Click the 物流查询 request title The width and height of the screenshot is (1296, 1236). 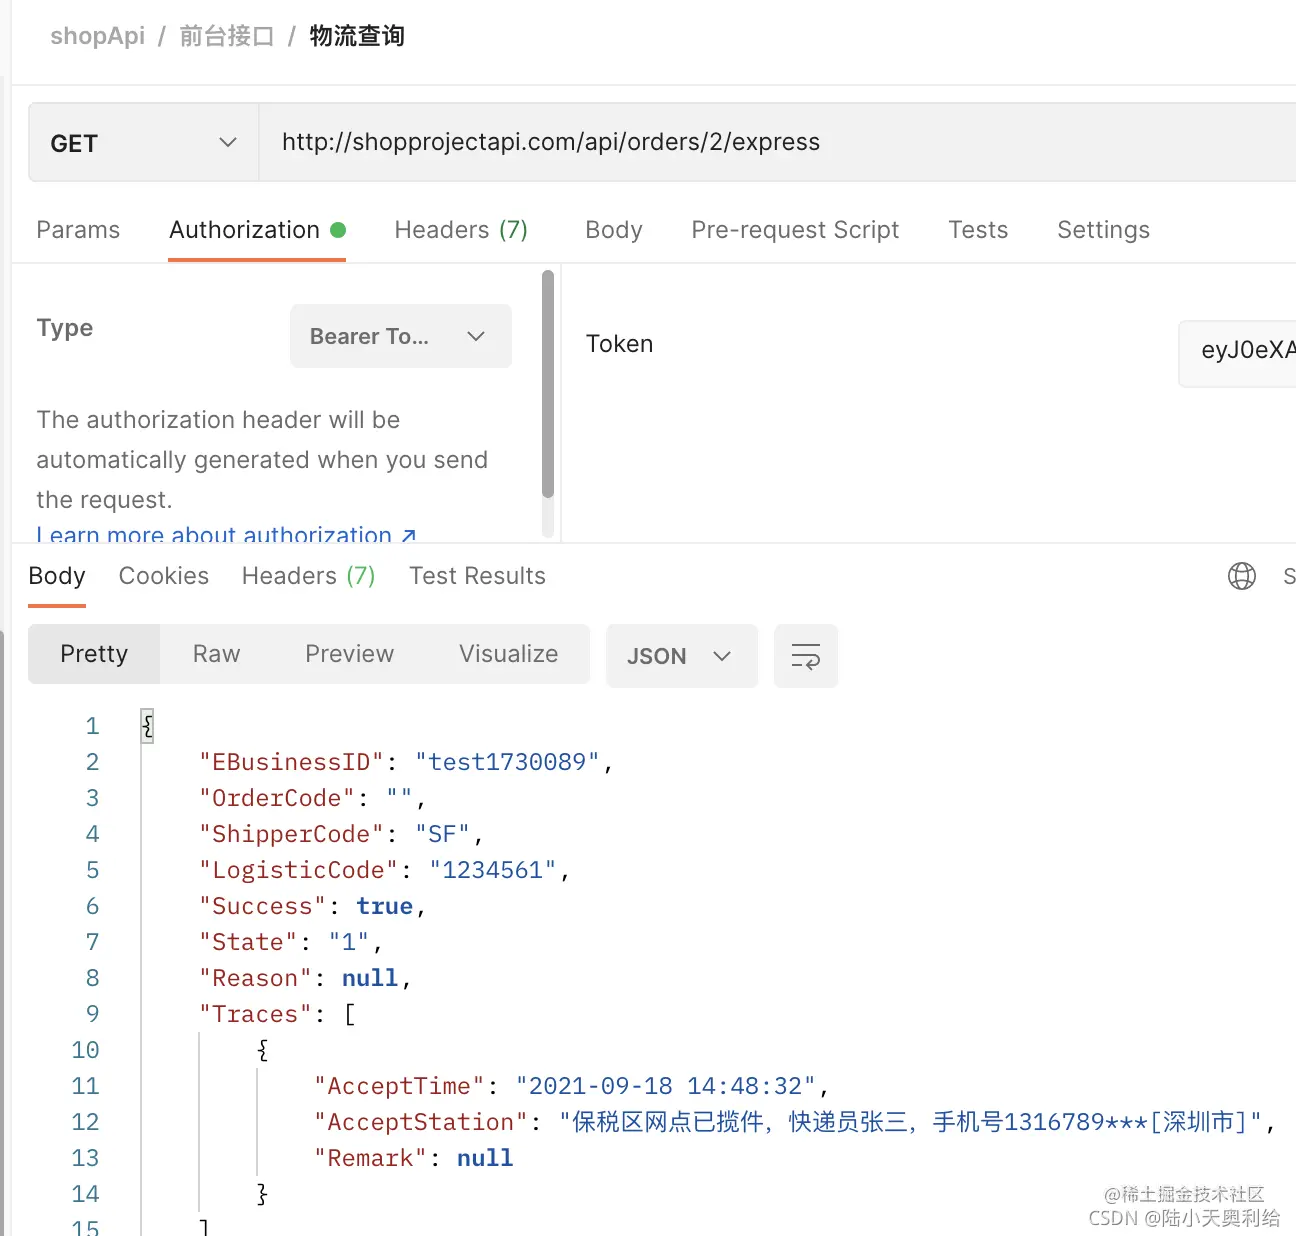click(357, 36)
